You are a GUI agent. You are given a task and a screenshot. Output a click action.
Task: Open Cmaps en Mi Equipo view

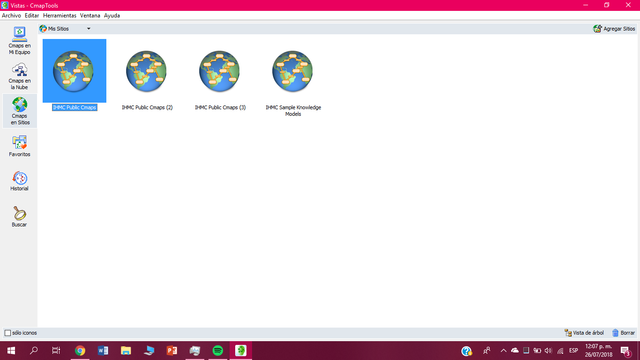click(x=19, y=41)
